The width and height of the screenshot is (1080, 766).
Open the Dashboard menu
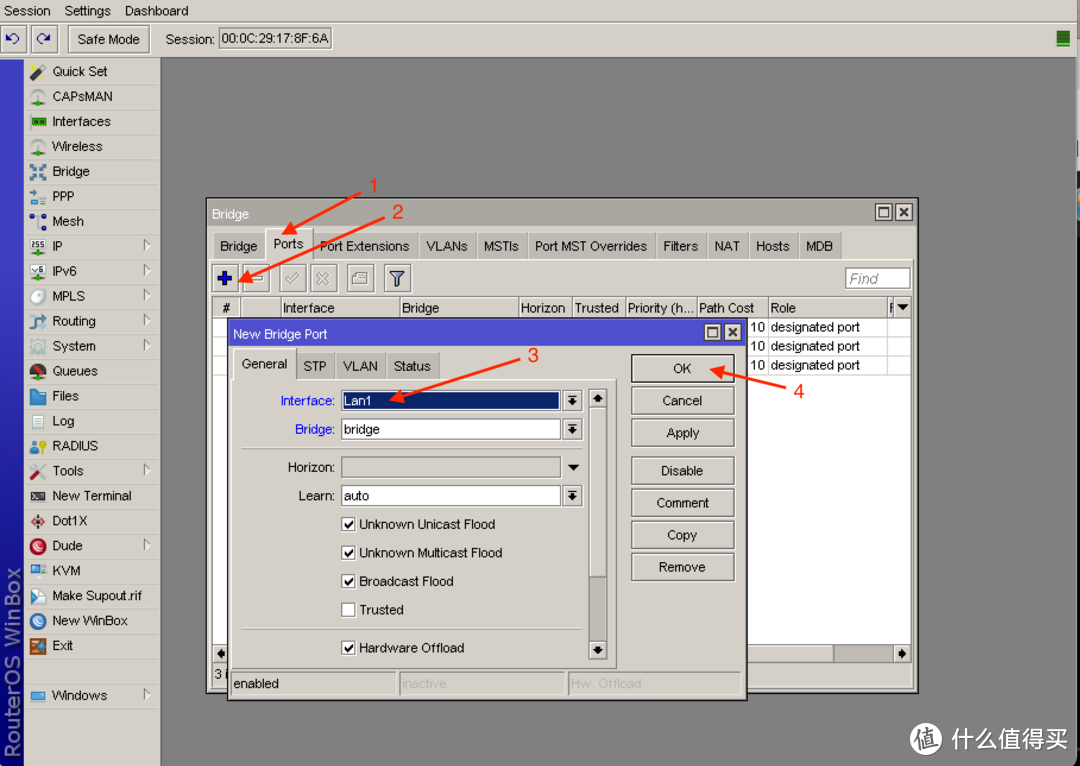[156, 11]
